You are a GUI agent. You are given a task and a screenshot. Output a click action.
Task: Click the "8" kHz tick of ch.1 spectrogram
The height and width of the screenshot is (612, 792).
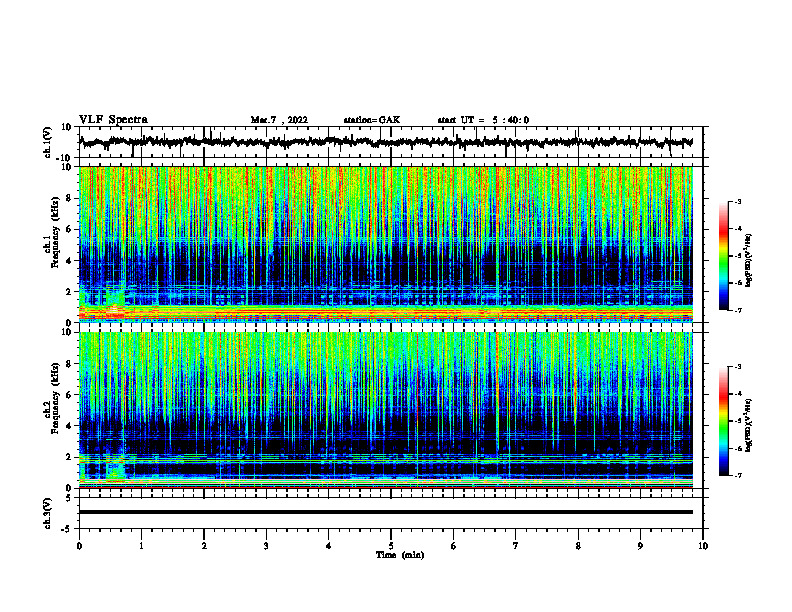(x=70, y=198)
